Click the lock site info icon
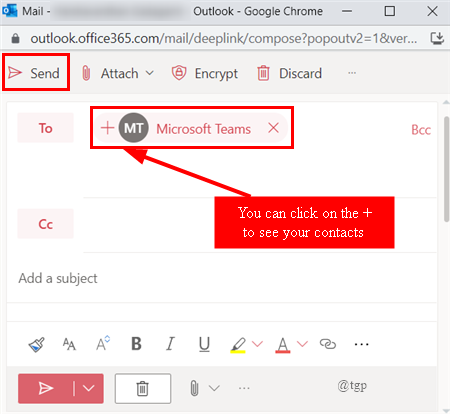This screenshot has height=414, width=450. (x=15, y=38)
